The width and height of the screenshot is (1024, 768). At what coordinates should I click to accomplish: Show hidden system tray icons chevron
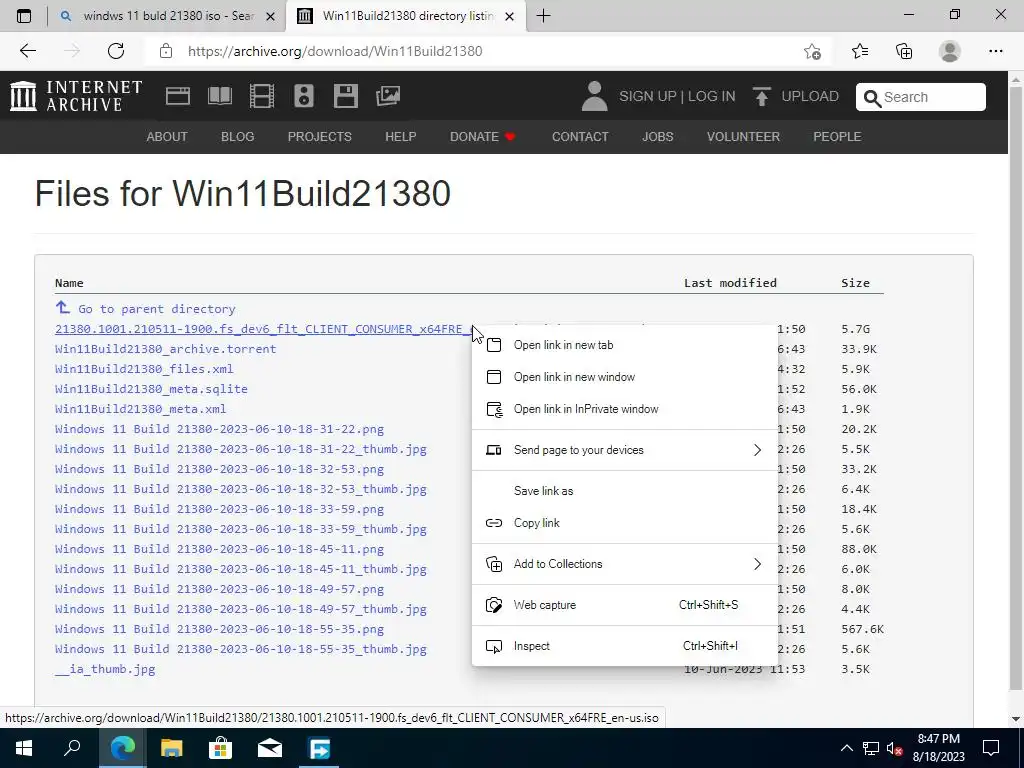click(x=846, y=748)
